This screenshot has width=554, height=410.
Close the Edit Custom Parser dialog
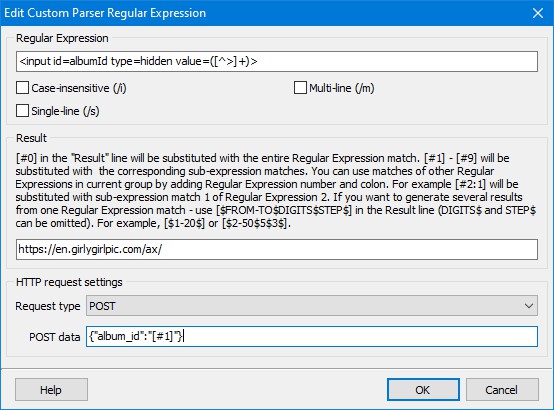[538, 13]
